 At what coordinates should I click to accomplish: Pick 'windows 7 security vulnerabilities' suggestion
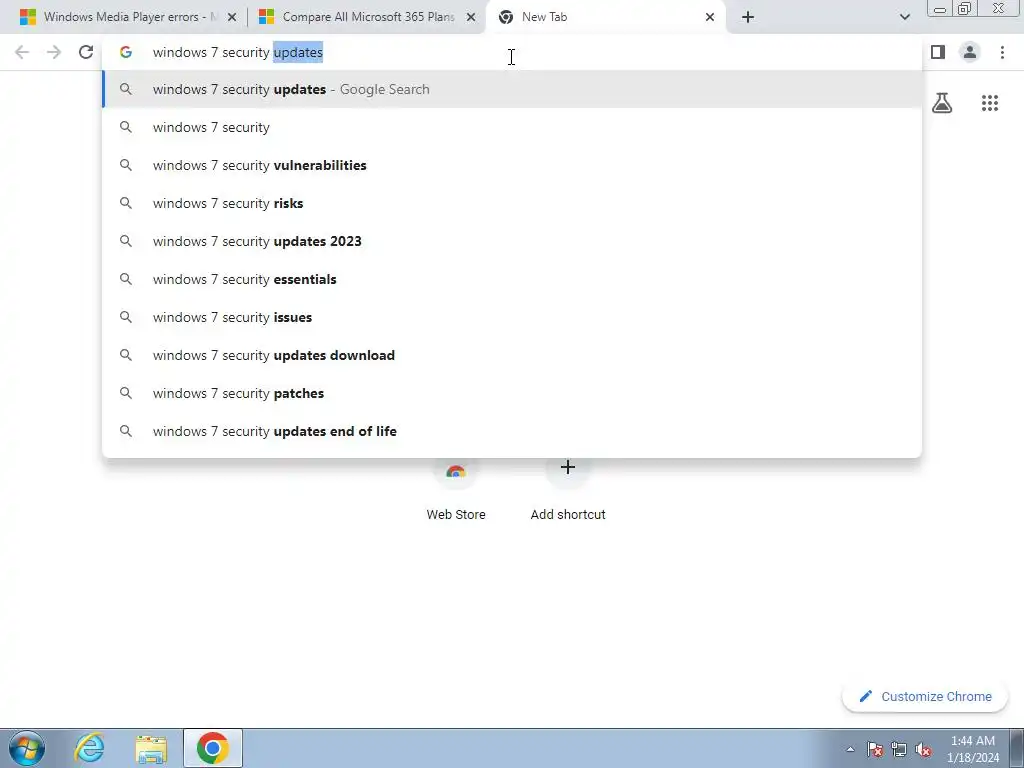(512, 165)
